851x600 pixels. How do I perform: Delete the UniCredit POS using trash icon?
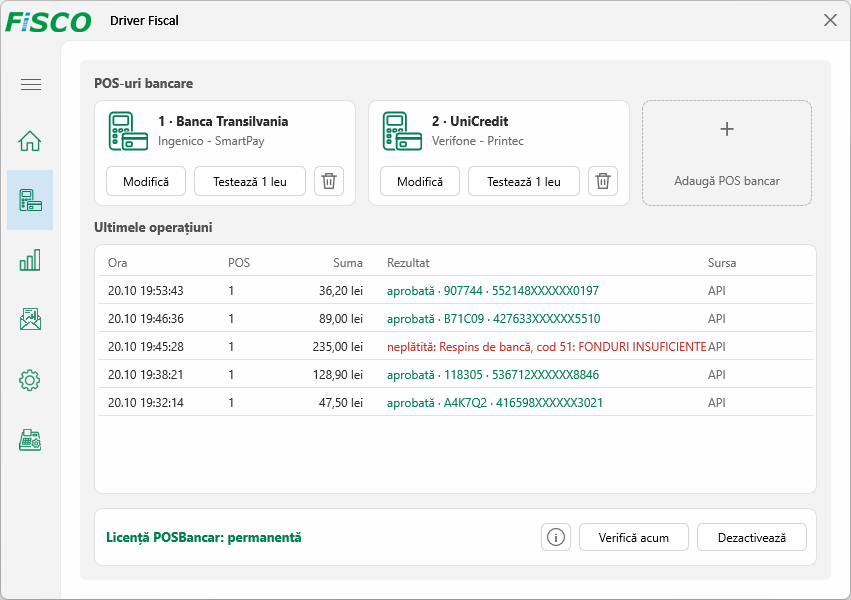coord(603,181)
